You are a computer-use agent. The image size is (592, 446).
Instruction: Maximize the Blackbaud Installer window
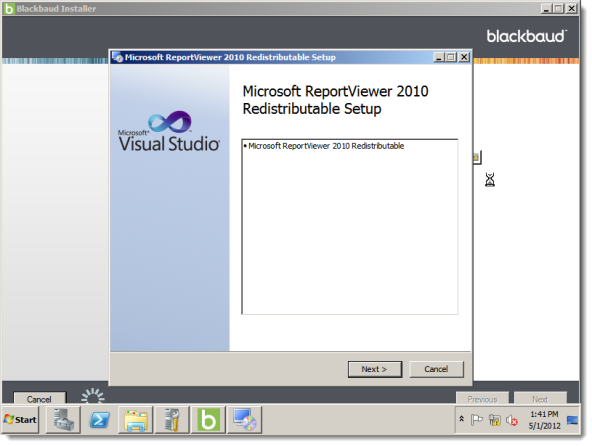(558, 8)
